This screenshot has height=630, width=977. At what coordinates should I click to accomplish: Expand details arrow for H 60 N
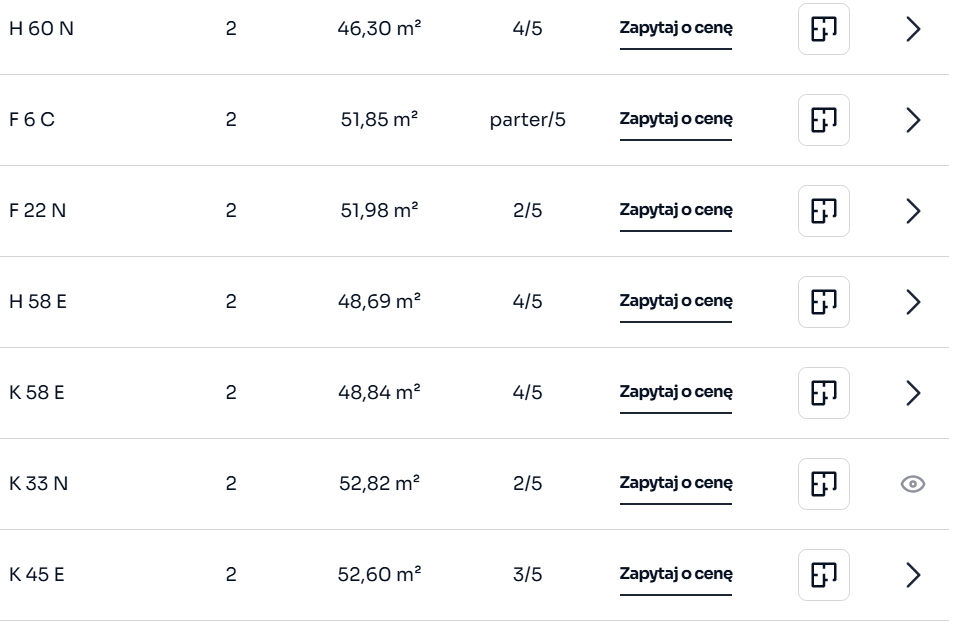click(912, 29)
